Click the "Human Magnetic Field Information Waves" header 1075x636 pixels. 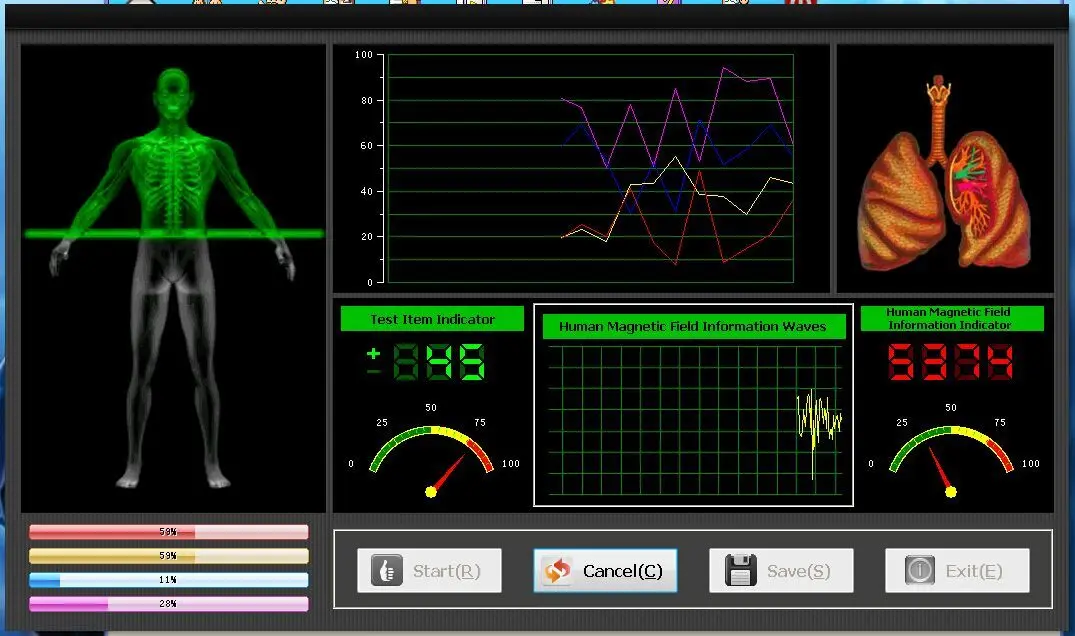(x=693, y=327)
